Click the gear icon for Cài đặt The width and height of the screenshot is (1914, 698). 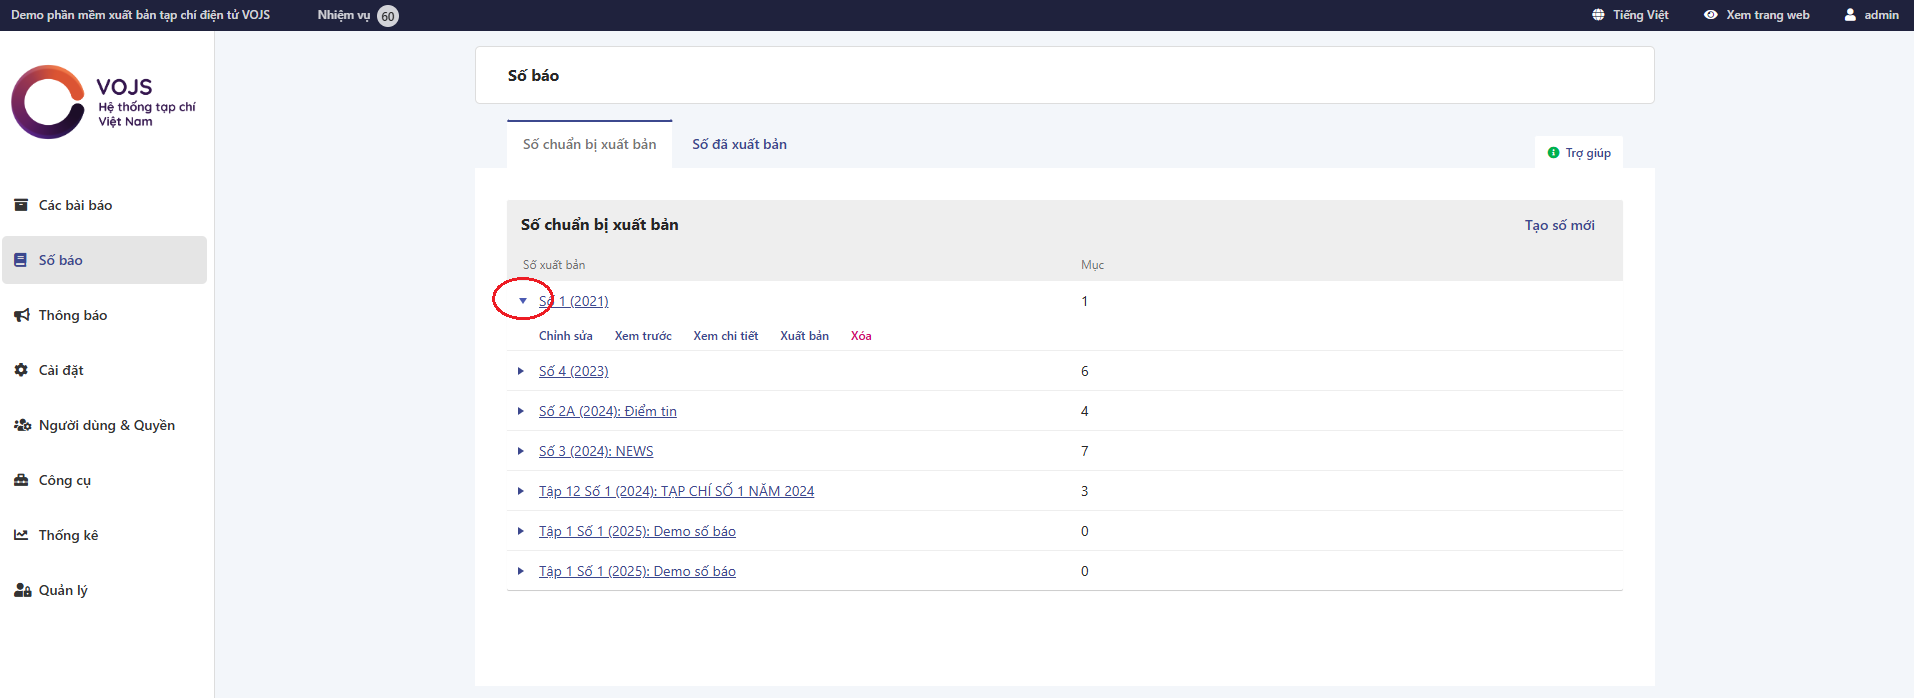[21, 370]
